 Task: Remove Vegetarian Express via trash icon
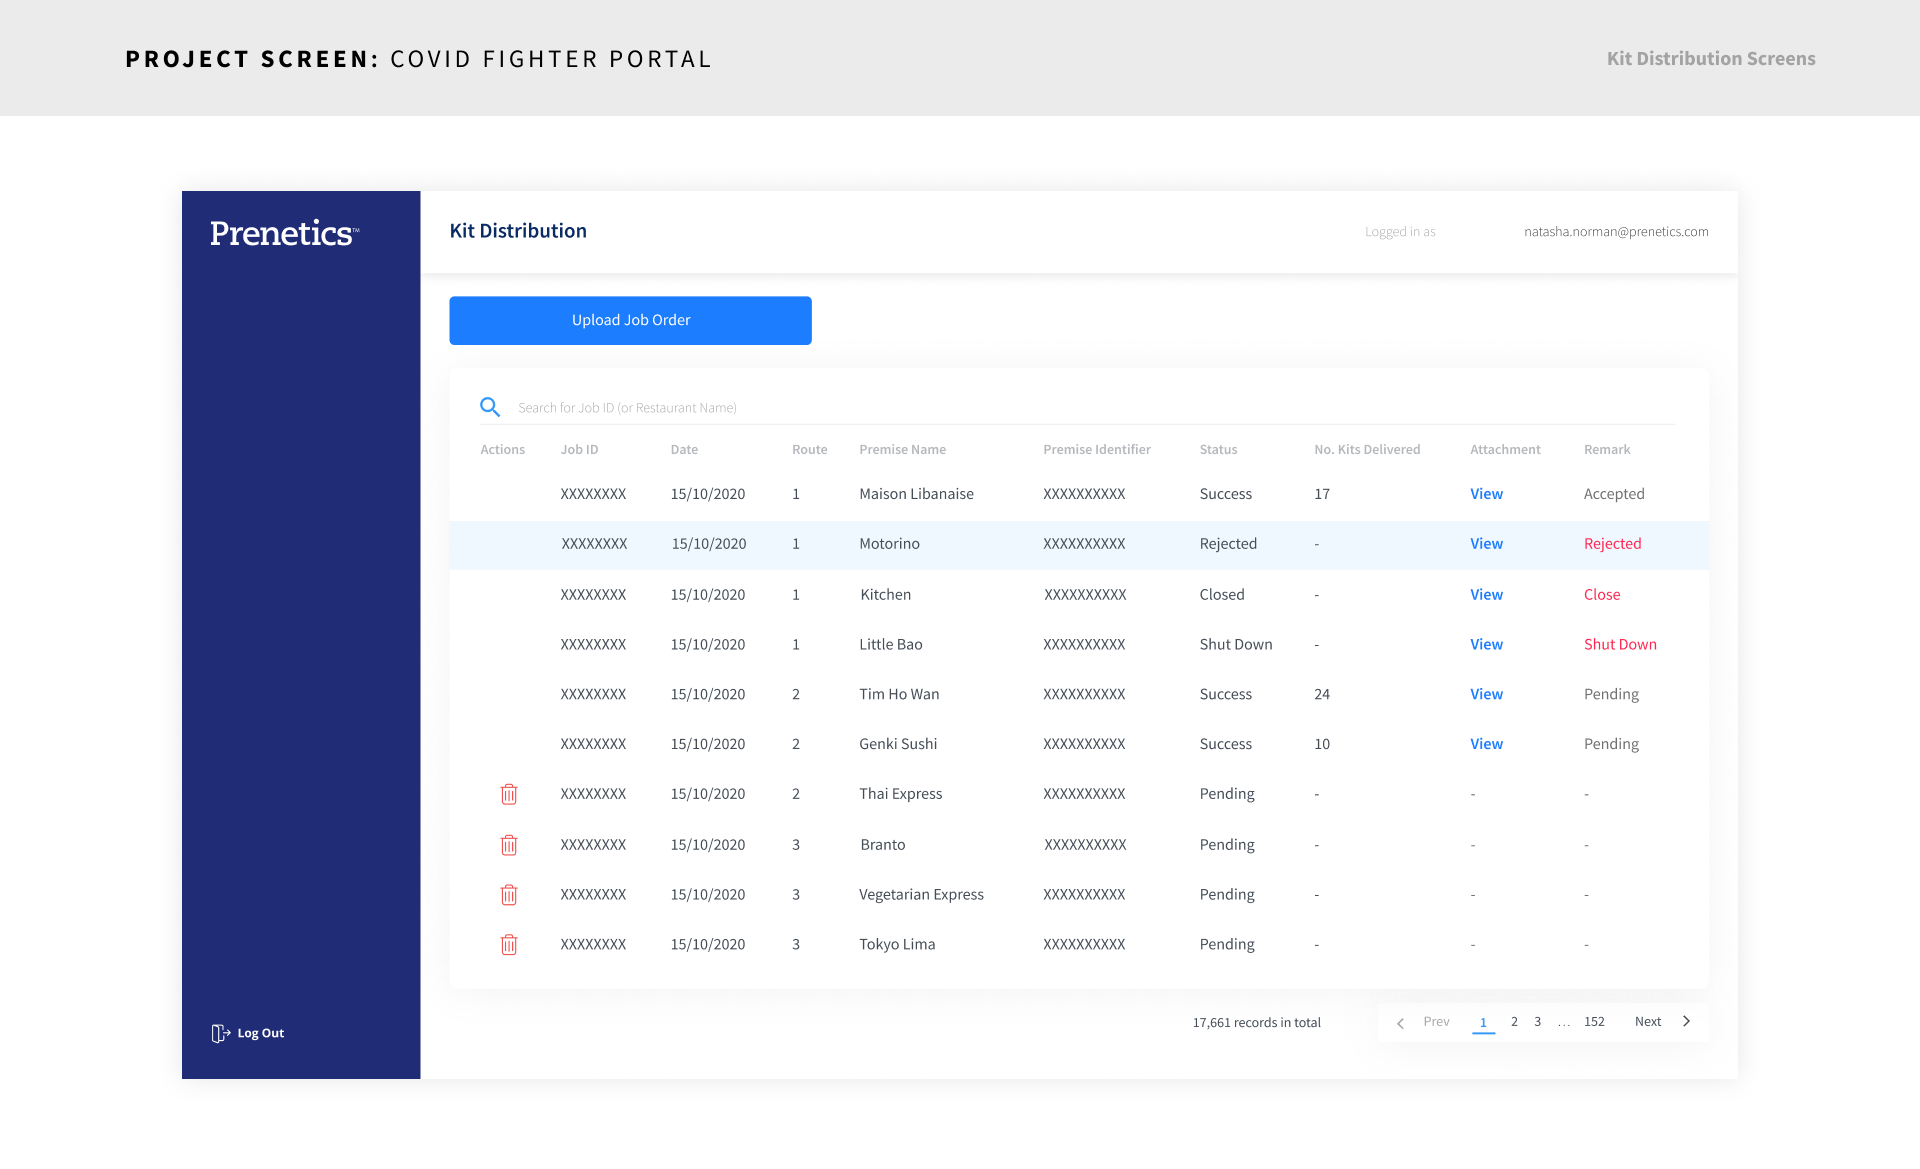509,895
